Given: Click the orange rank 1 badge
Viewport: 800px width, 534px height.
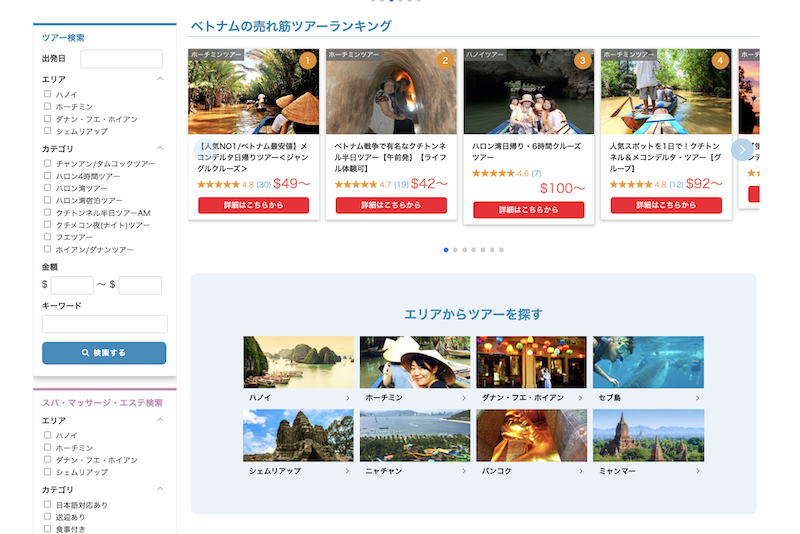Looking at the screenshot, I should (x=307, y=61).
